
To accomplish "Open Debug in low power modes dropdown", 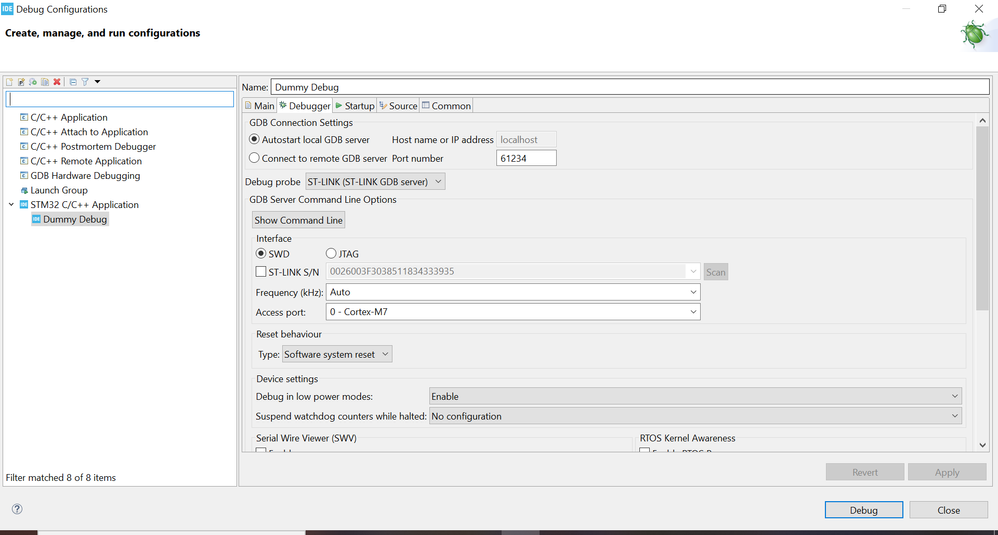I will coord(695,396).
